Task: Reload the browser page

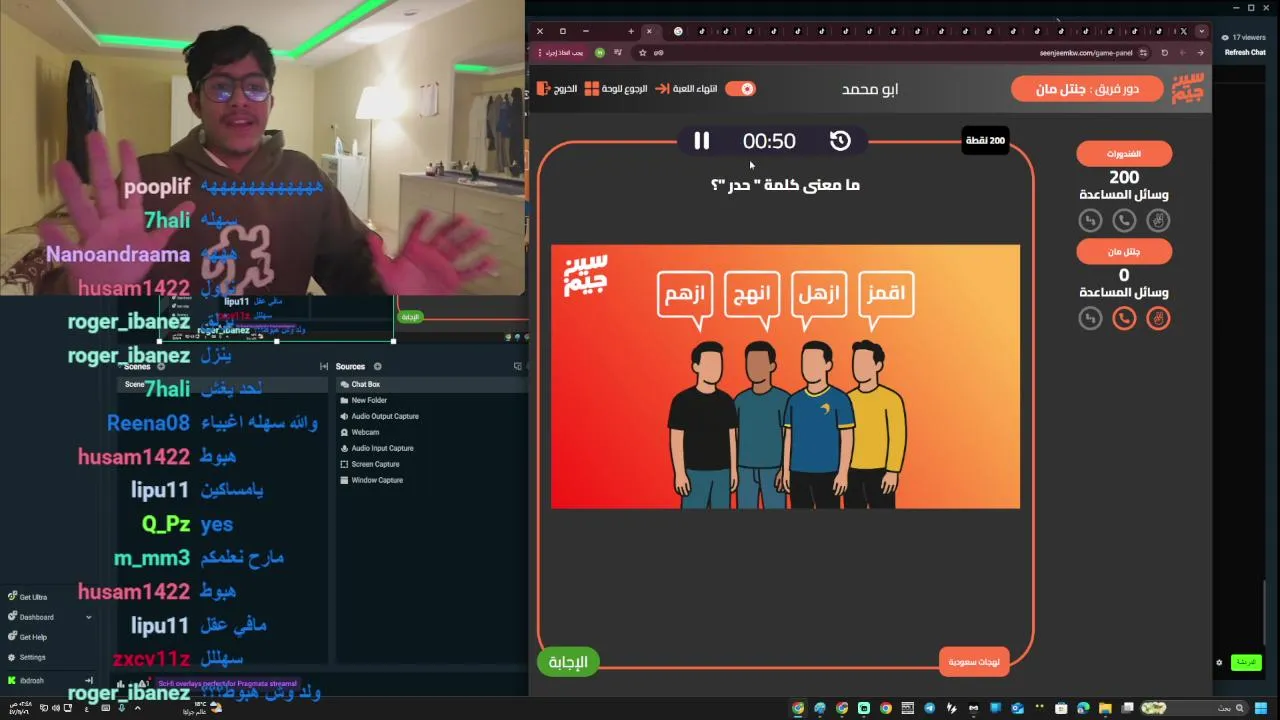Action: [1165, 53]
